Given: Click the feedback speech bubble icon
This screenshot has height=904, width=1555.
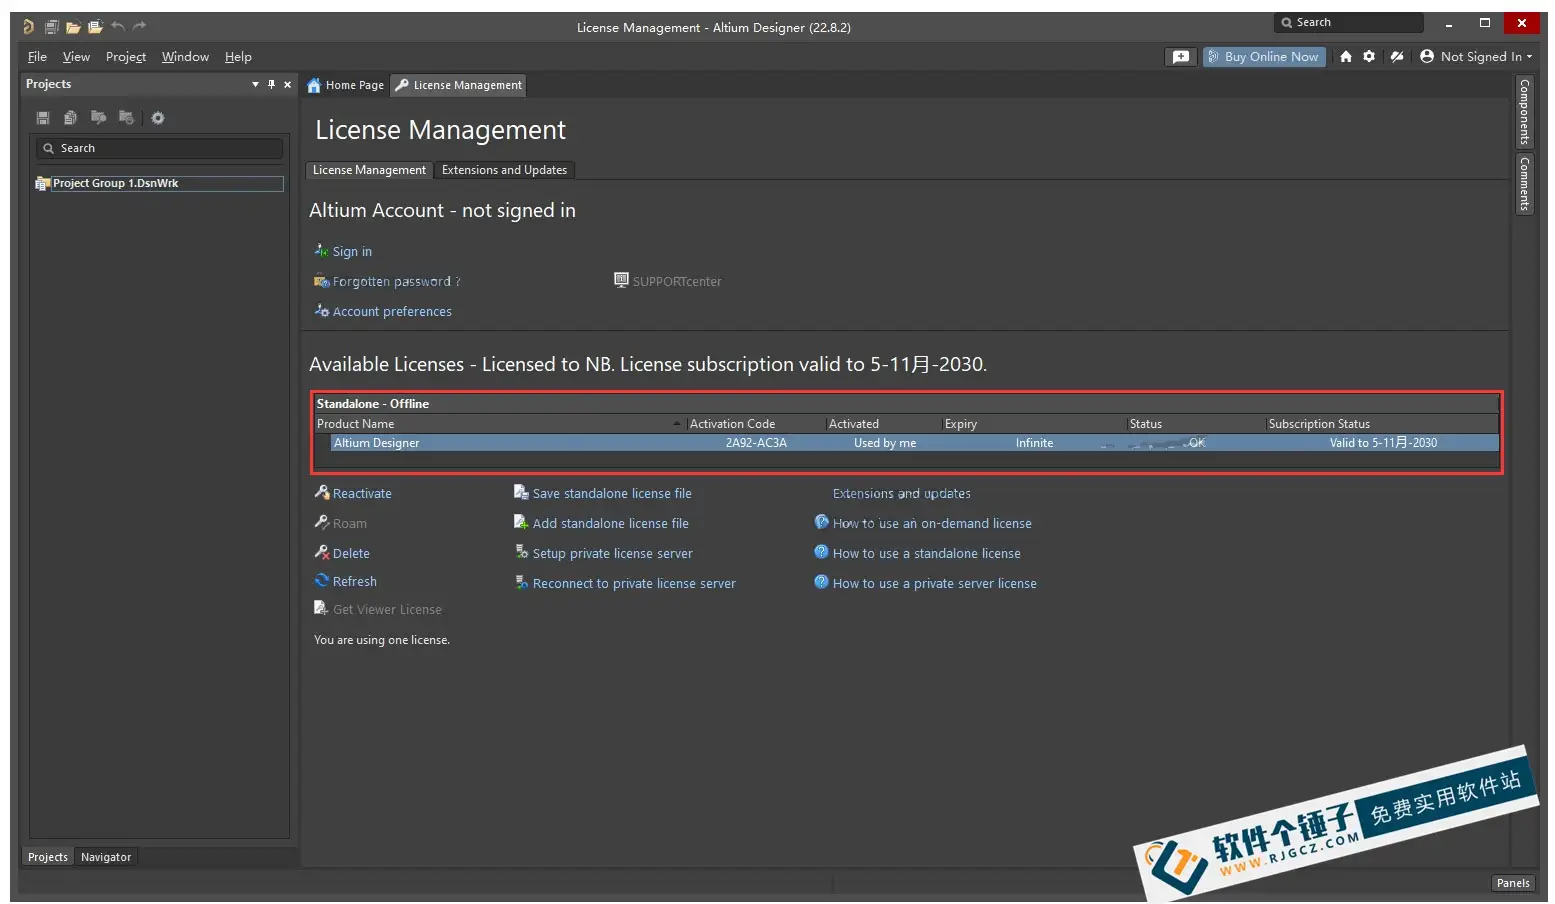Looking at the screenshot, I should (x=1181, y=57).
